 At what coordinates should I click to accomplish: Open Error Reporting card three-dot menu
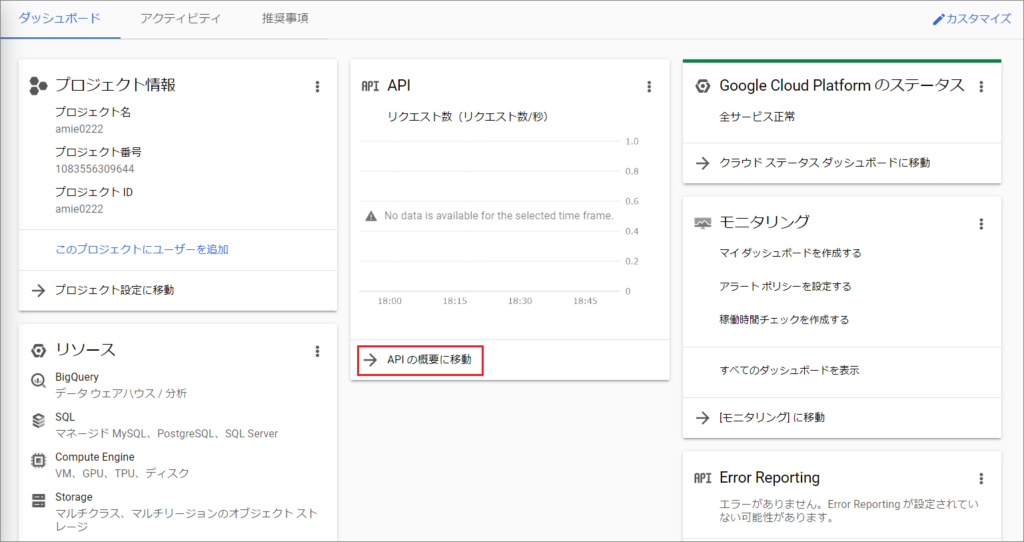tap(981, 479)
